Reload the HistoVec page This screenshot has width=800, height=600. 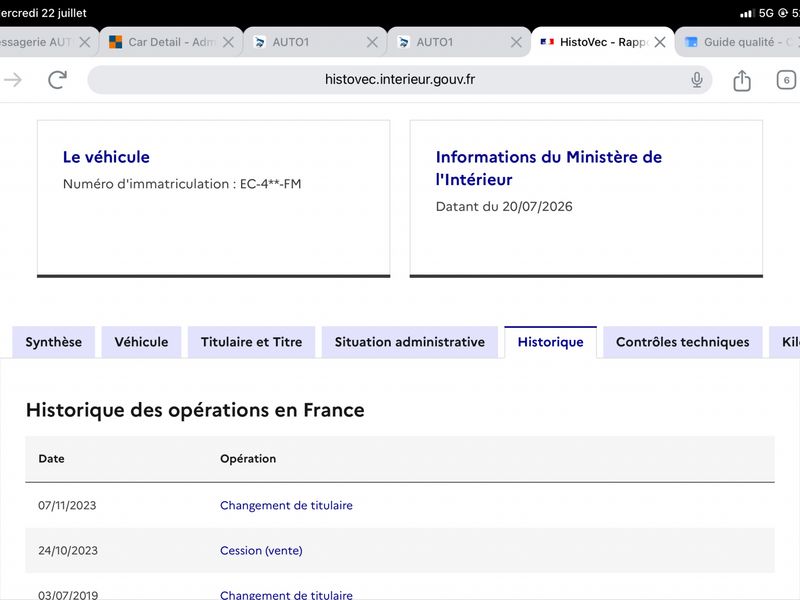[58, 80]
